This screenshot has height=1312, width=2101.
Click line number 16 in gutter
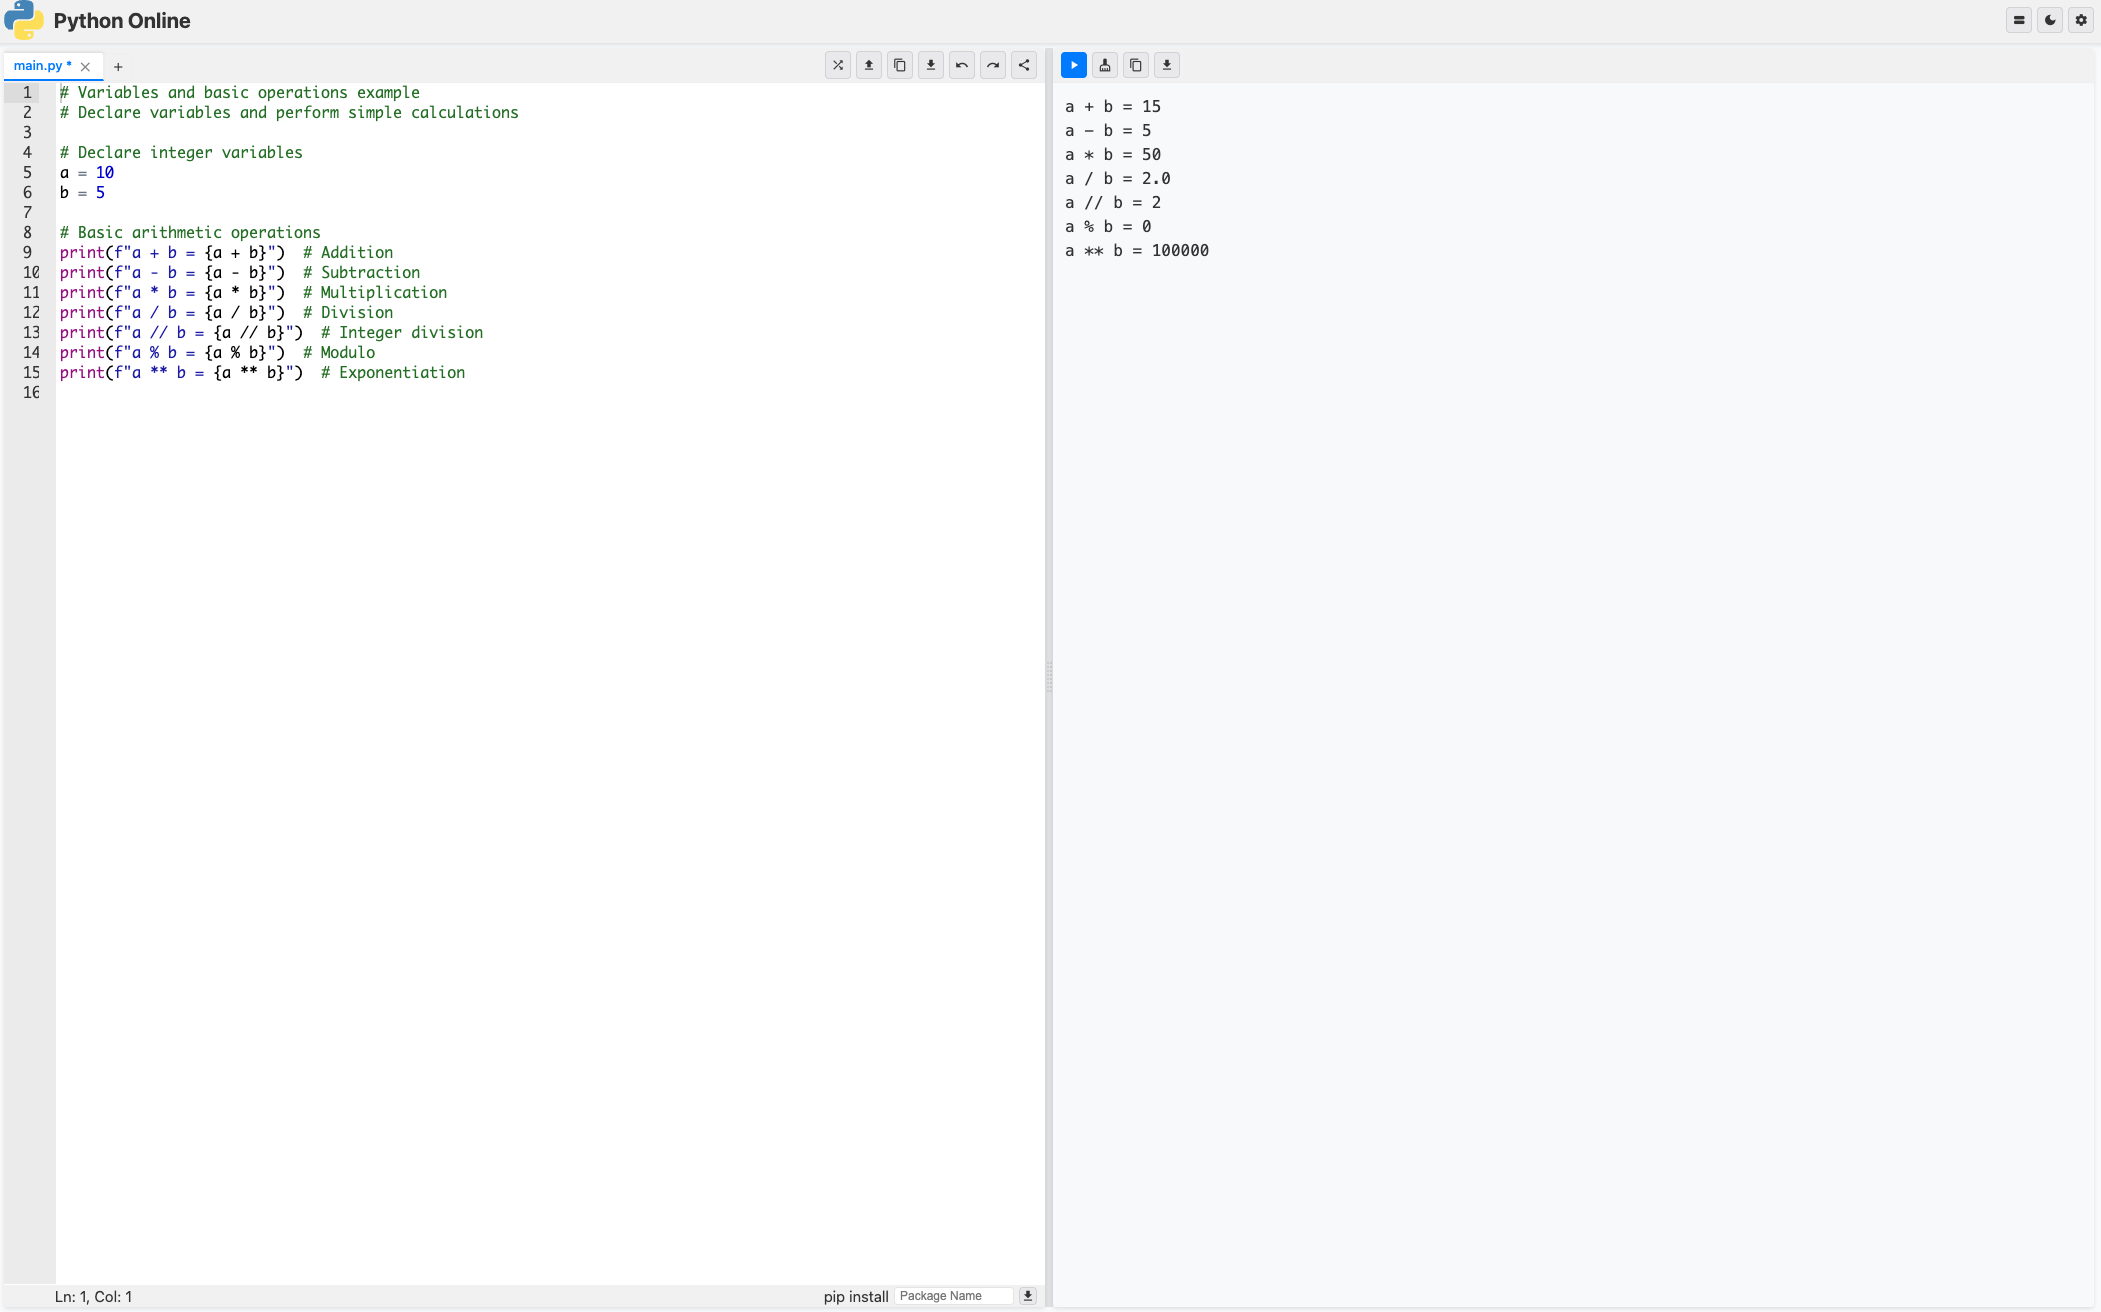coord(32,392)
